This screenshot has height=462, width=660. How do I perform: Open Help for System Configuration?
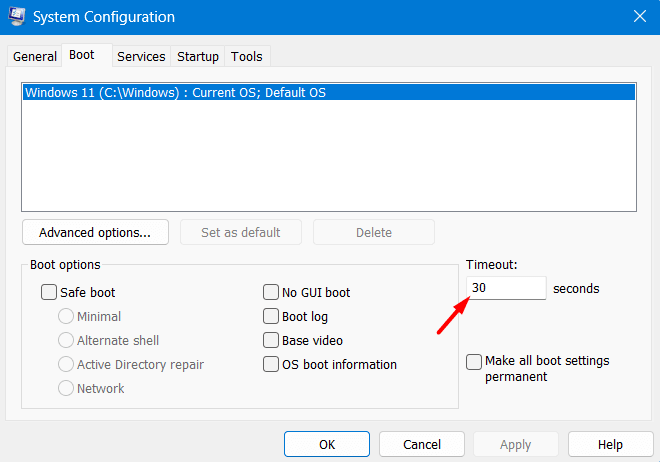610,444
